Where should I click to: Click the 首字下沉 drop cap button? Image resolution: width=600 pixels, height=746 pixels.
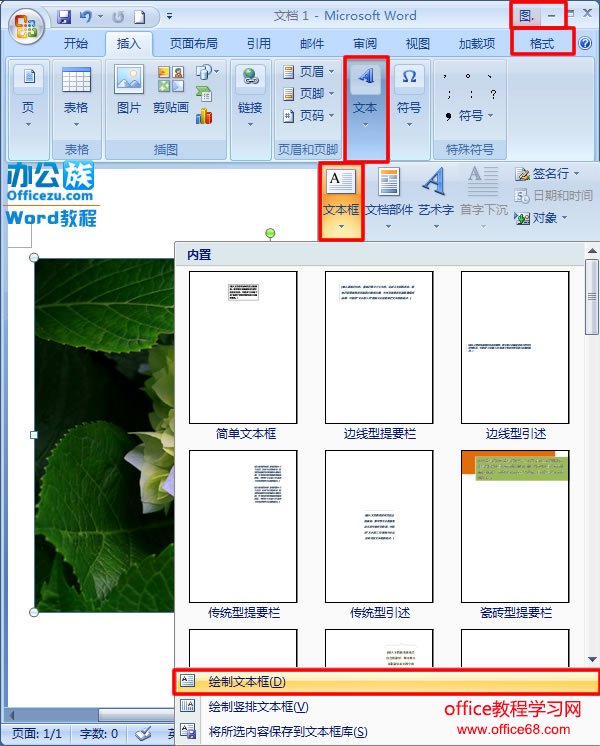coord(483,197)
